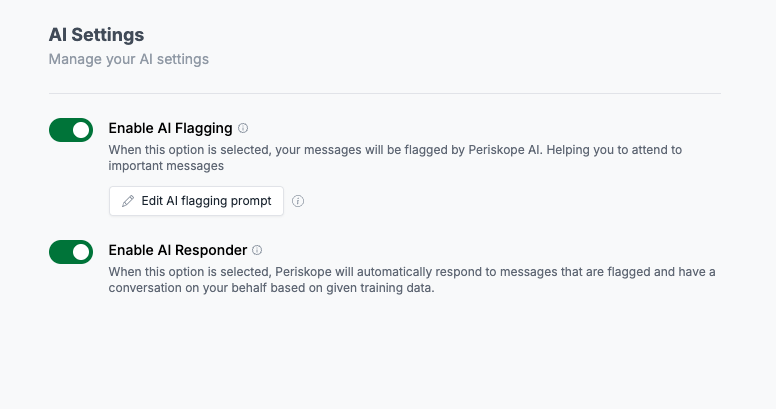
Task: Click white knob of AI Flagging toggle
Action: (x=81, y=130)
